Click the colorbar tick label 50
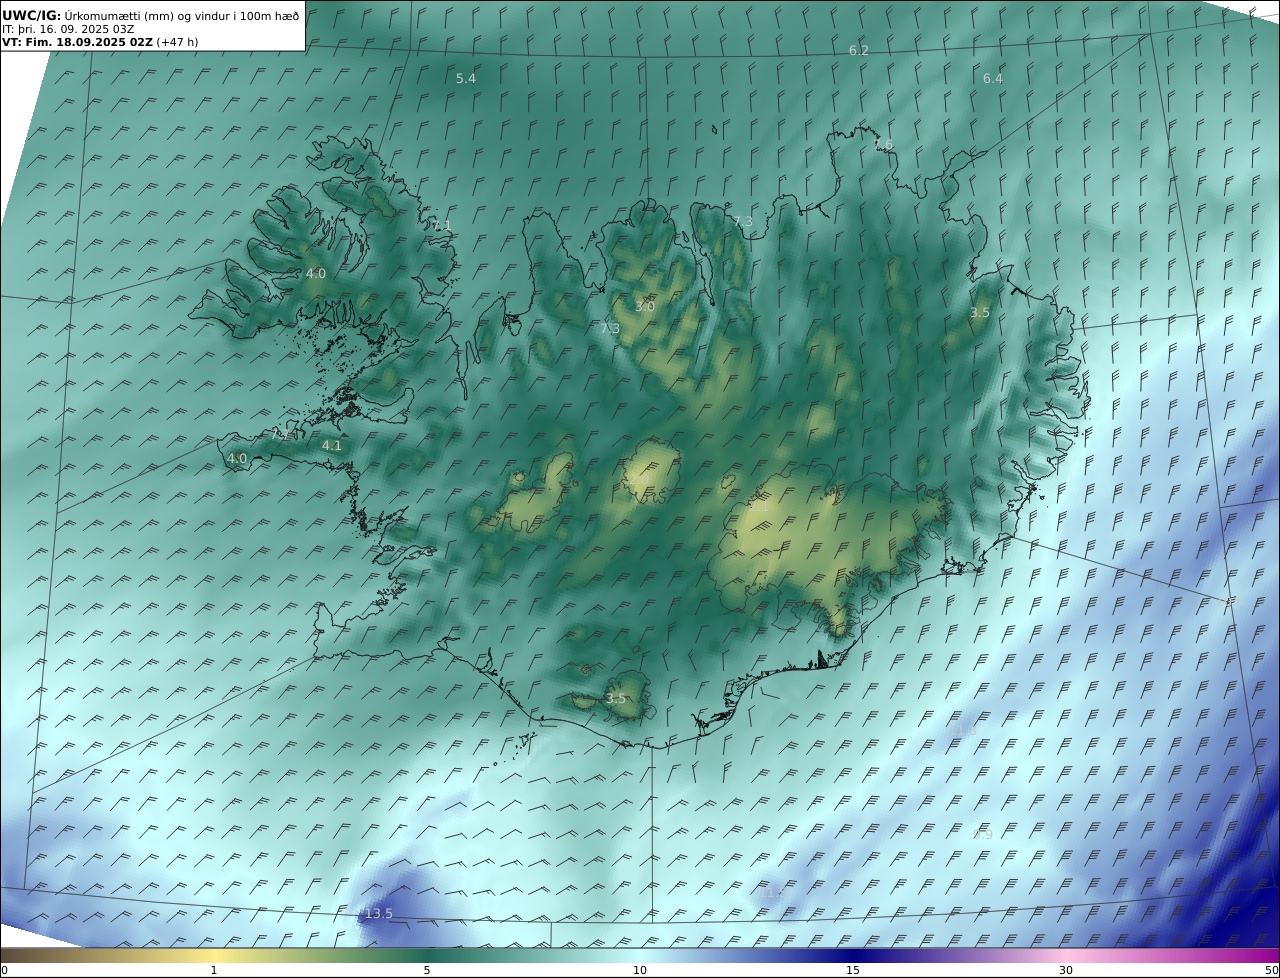The width and height of the screenshot is (1280, 978). point(1272,970)
